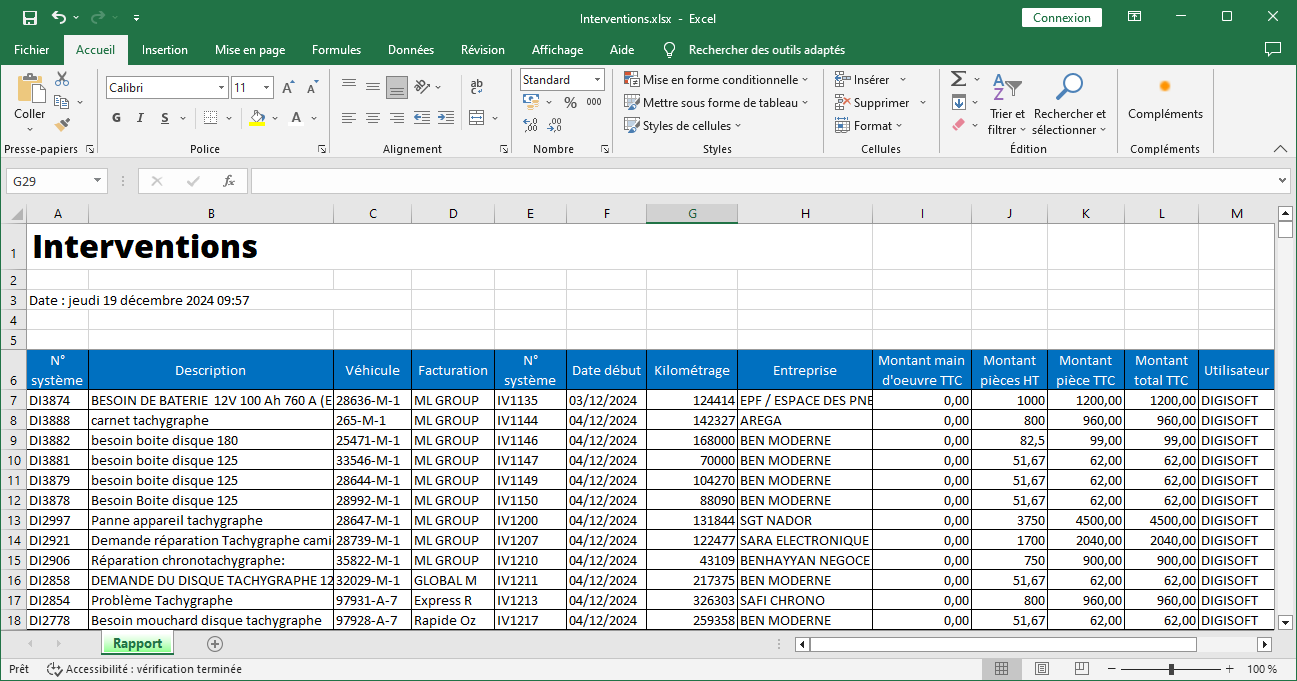The image size is (1297, 681).
Task: Click the Connexion sign-in button
Action: click(1062, 18)
